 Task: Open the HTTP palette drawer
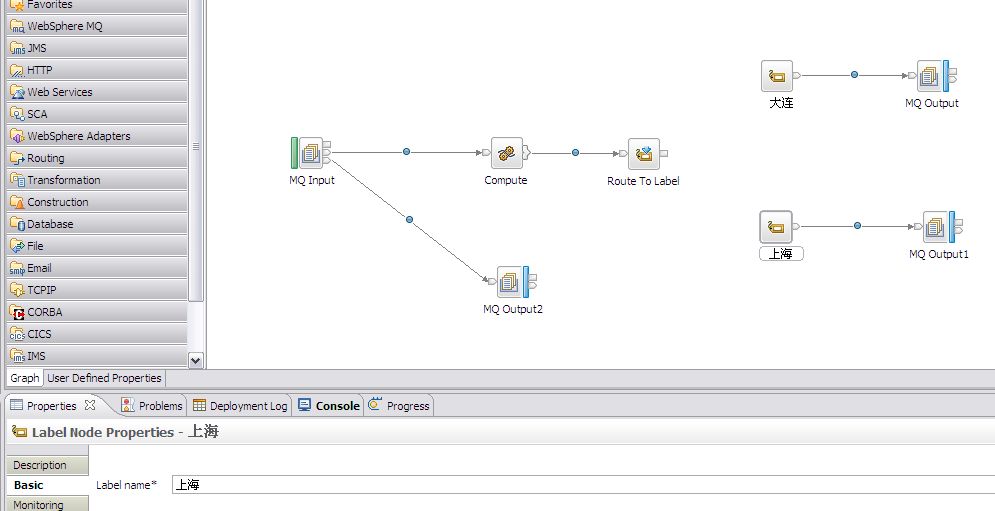pos(96,70)
